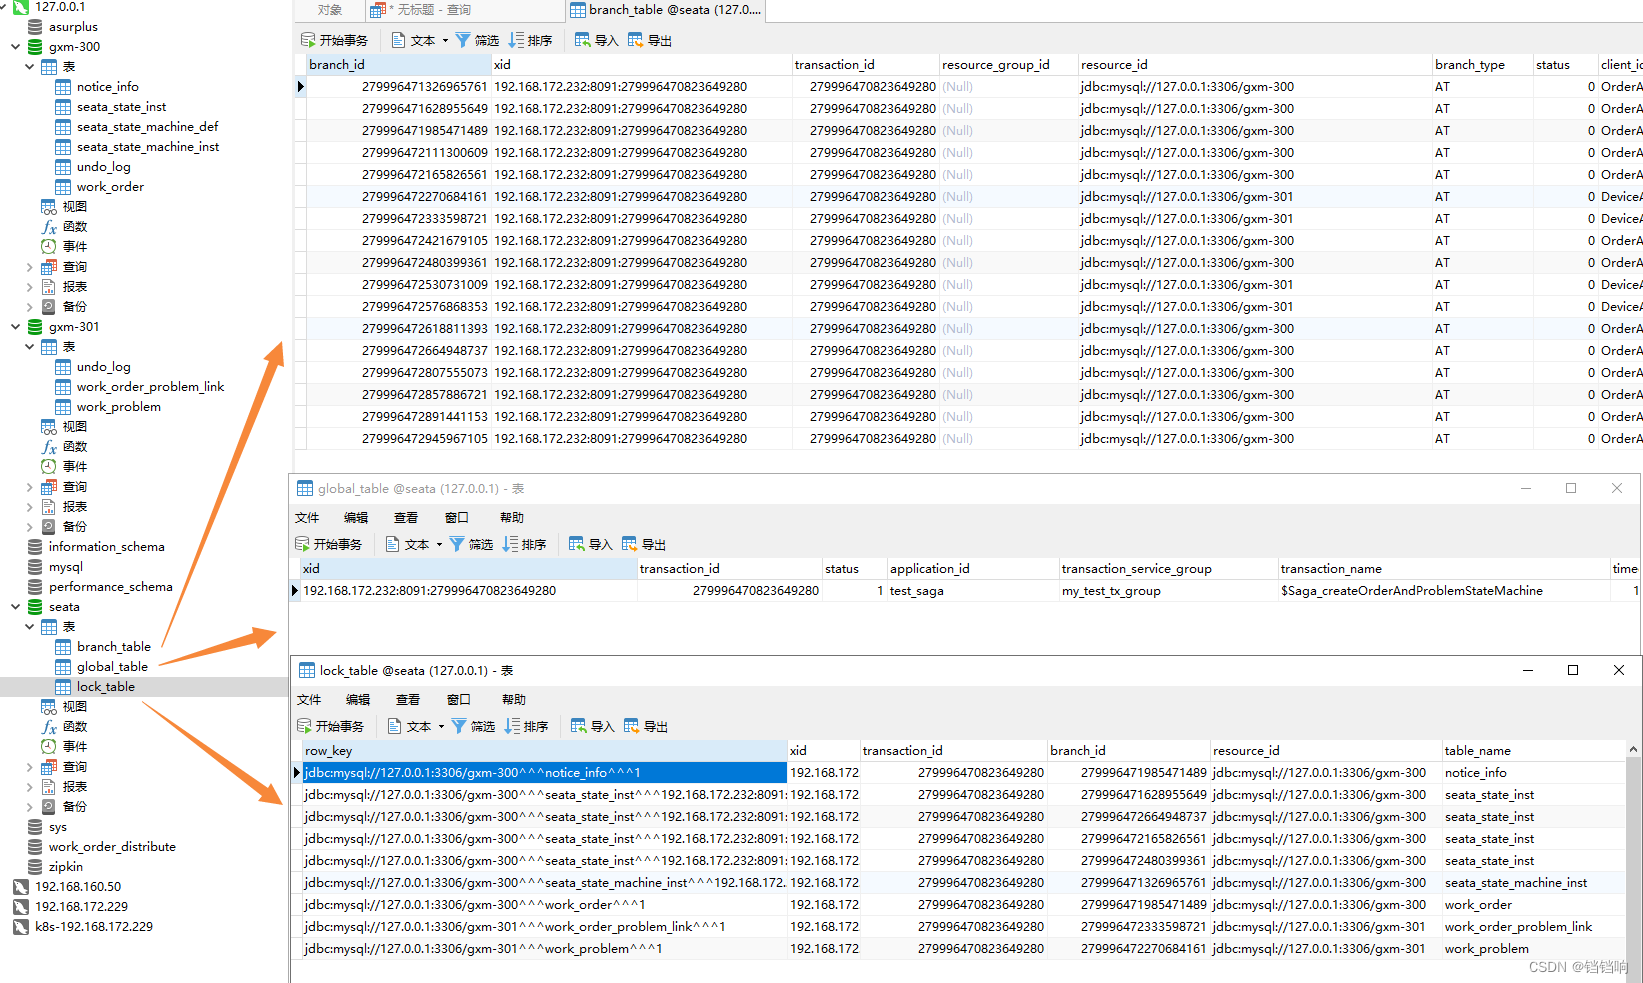Select global_table in the seata database

(x=112, y=667)
